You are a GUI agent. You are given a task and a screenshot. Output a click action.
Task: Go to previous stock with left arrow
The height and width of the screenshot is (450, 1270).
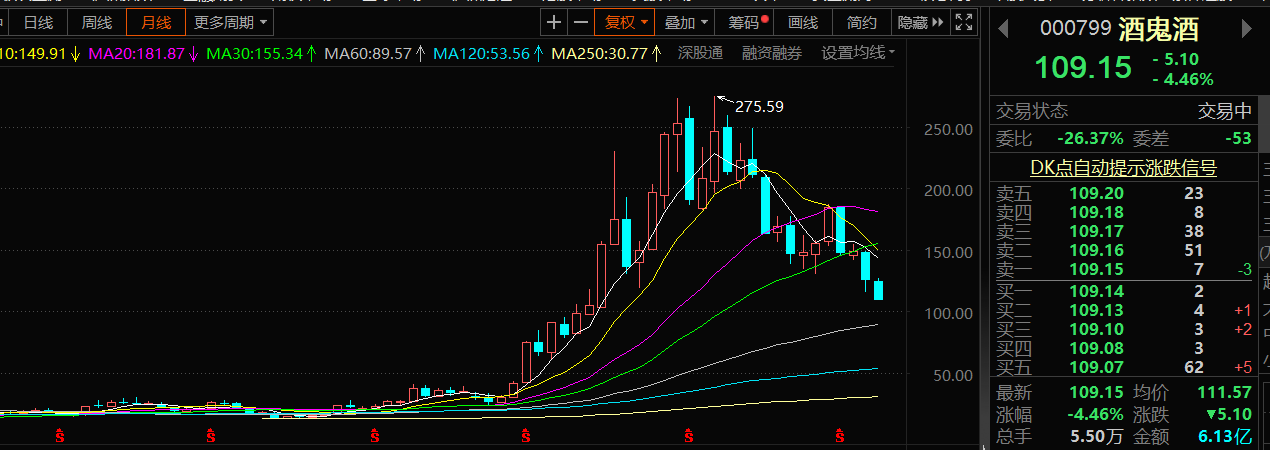coord(1004,27)
